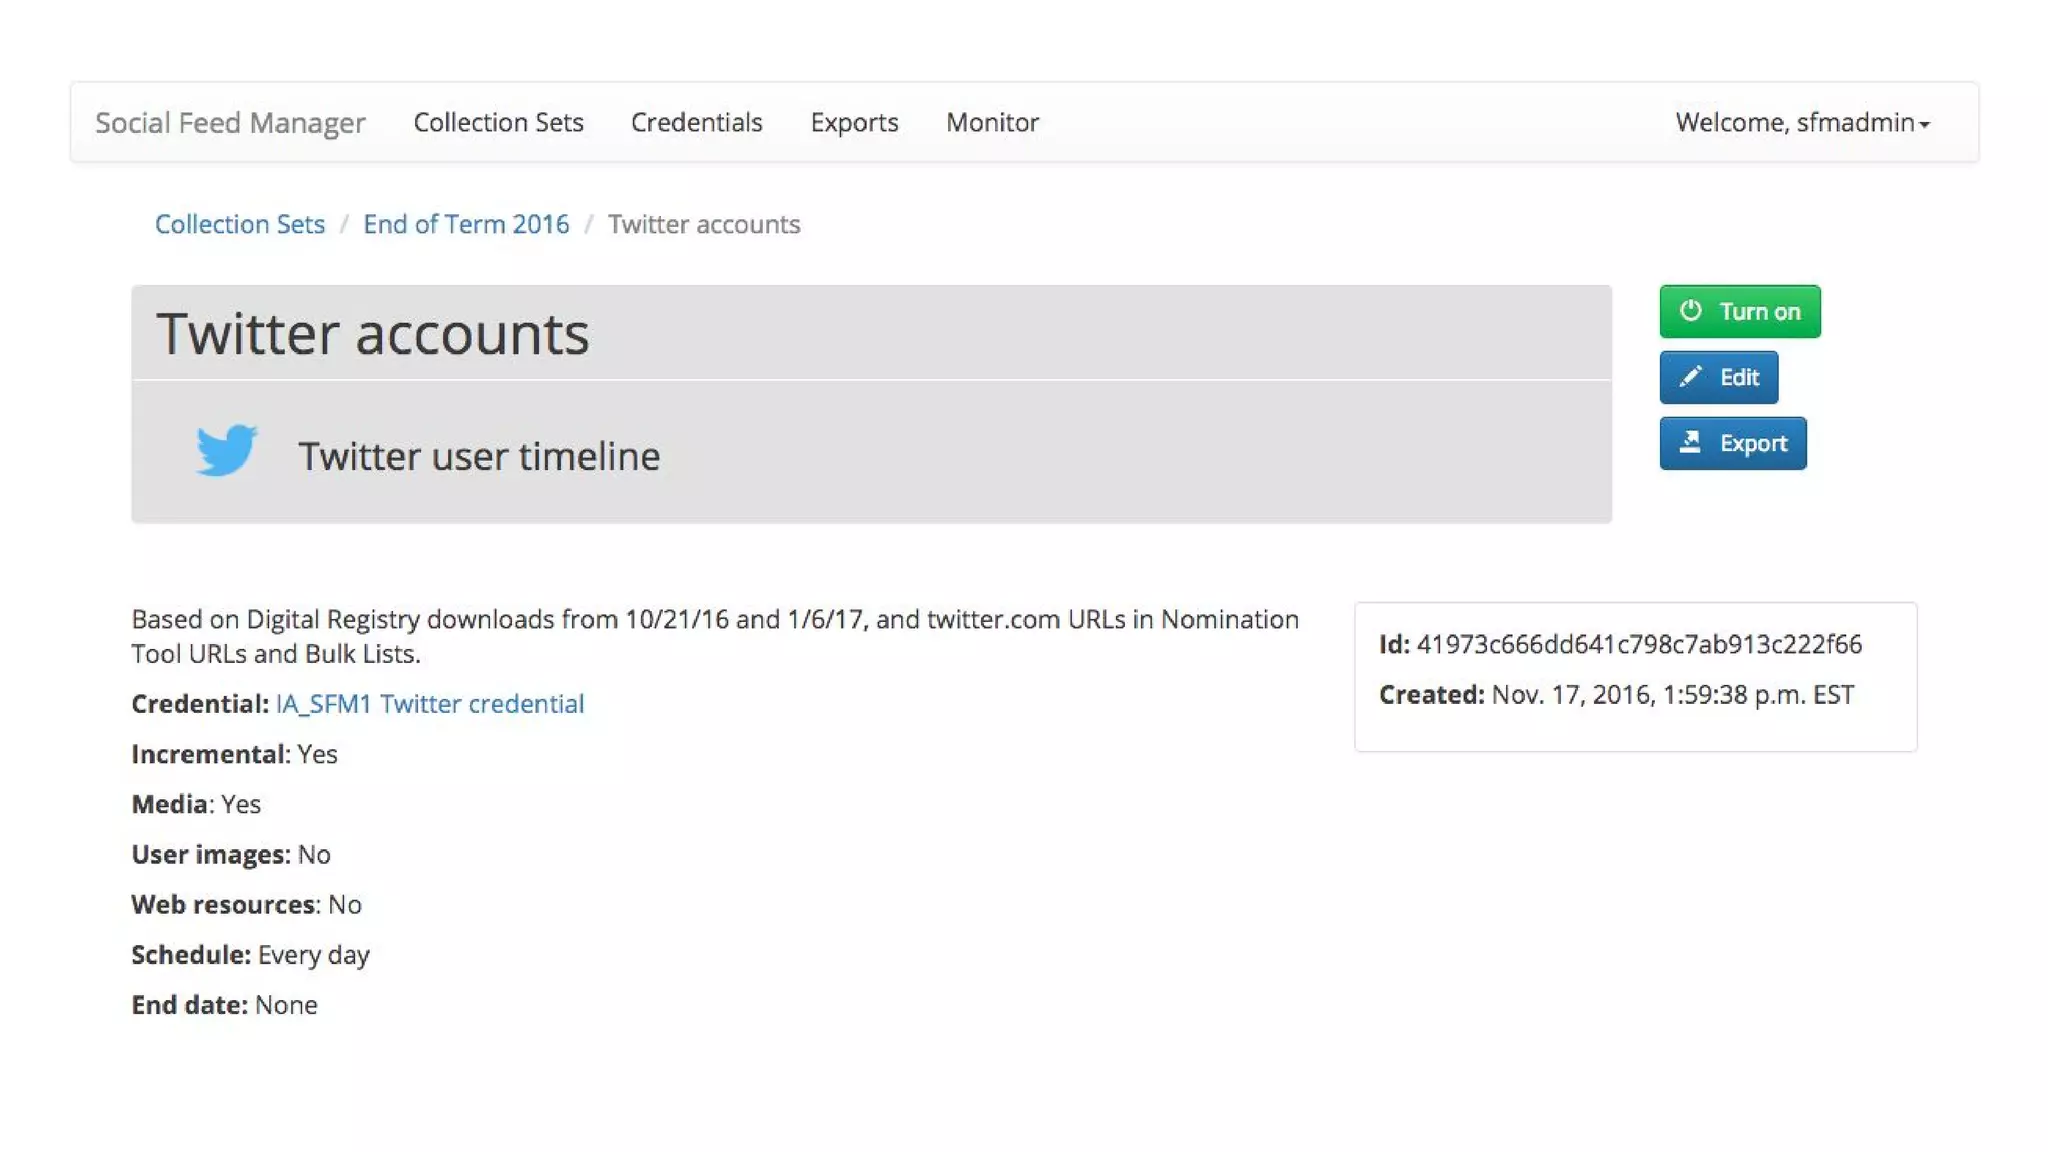Click pencil icon on Edit button
2048x1152 pixels.
pos(1690,377)
